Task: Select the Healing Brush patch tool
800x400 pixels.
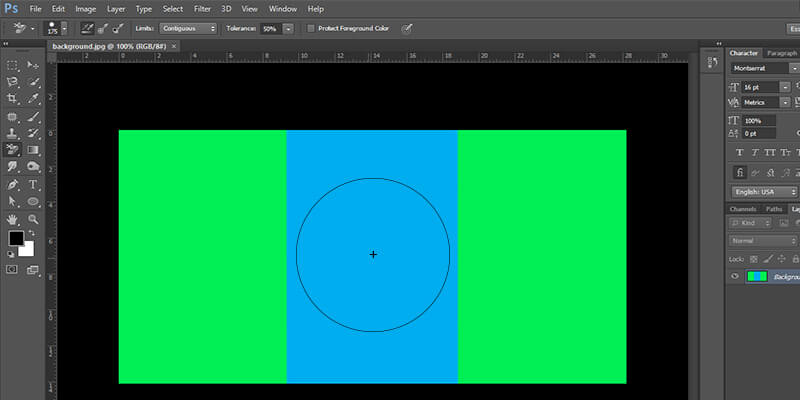Action: pos(12,117)
